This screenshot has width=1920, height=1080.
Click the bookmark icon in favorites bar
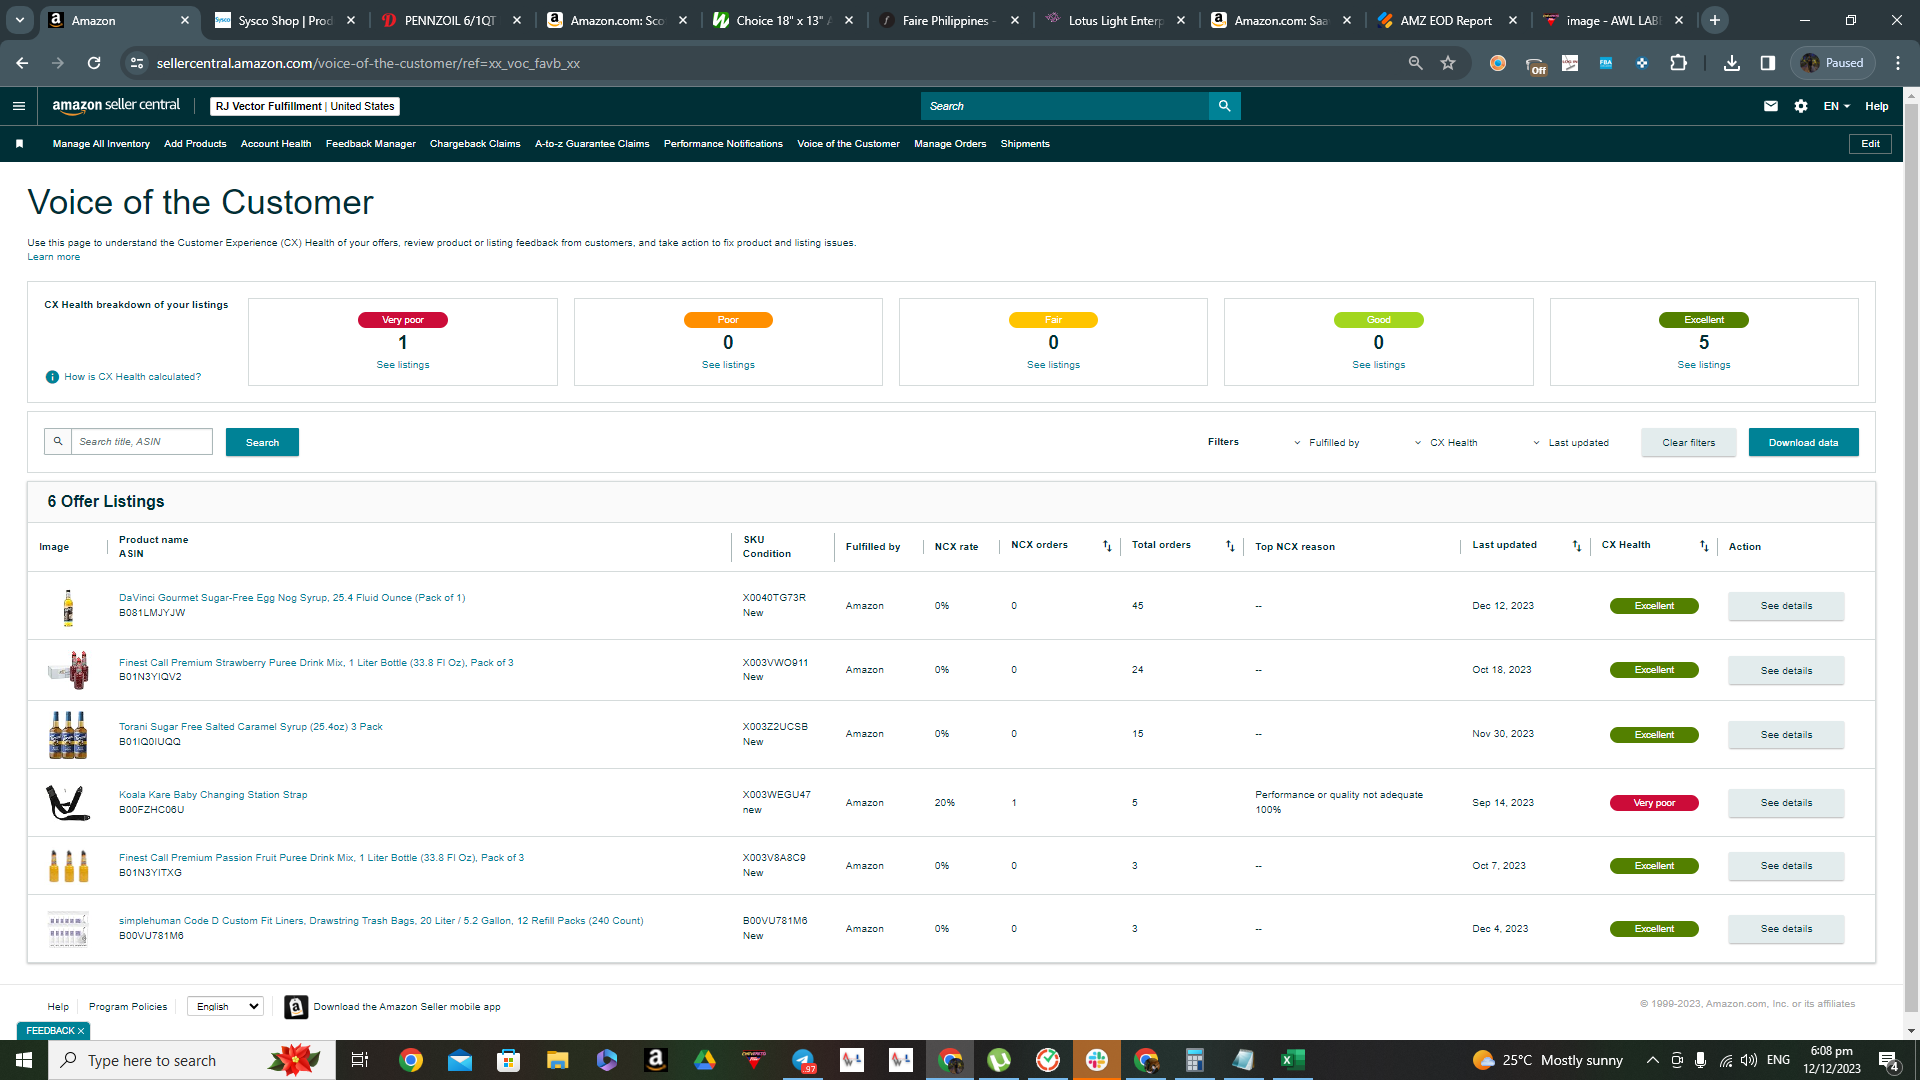pyautogui.click(x=19, y=144)
